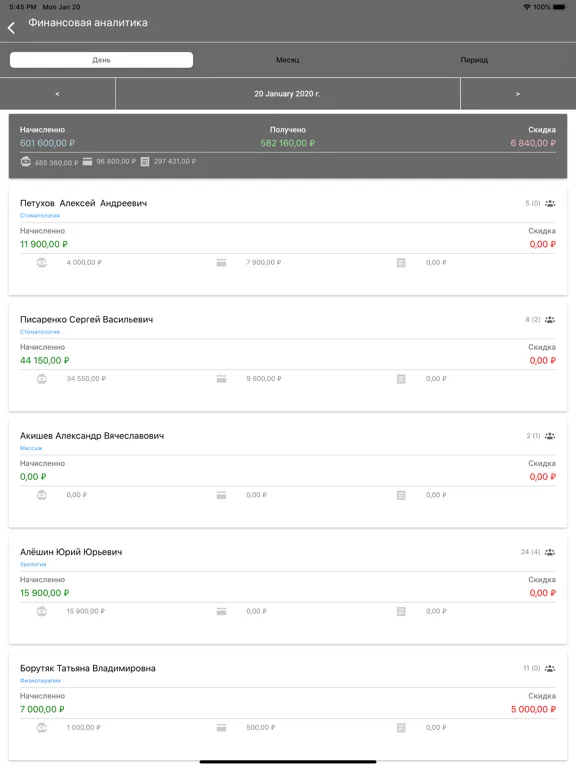Tap the 5 000,00 ₽ discount amount
576x768 pixels.
pyautogui.click(x=533, y=709)
